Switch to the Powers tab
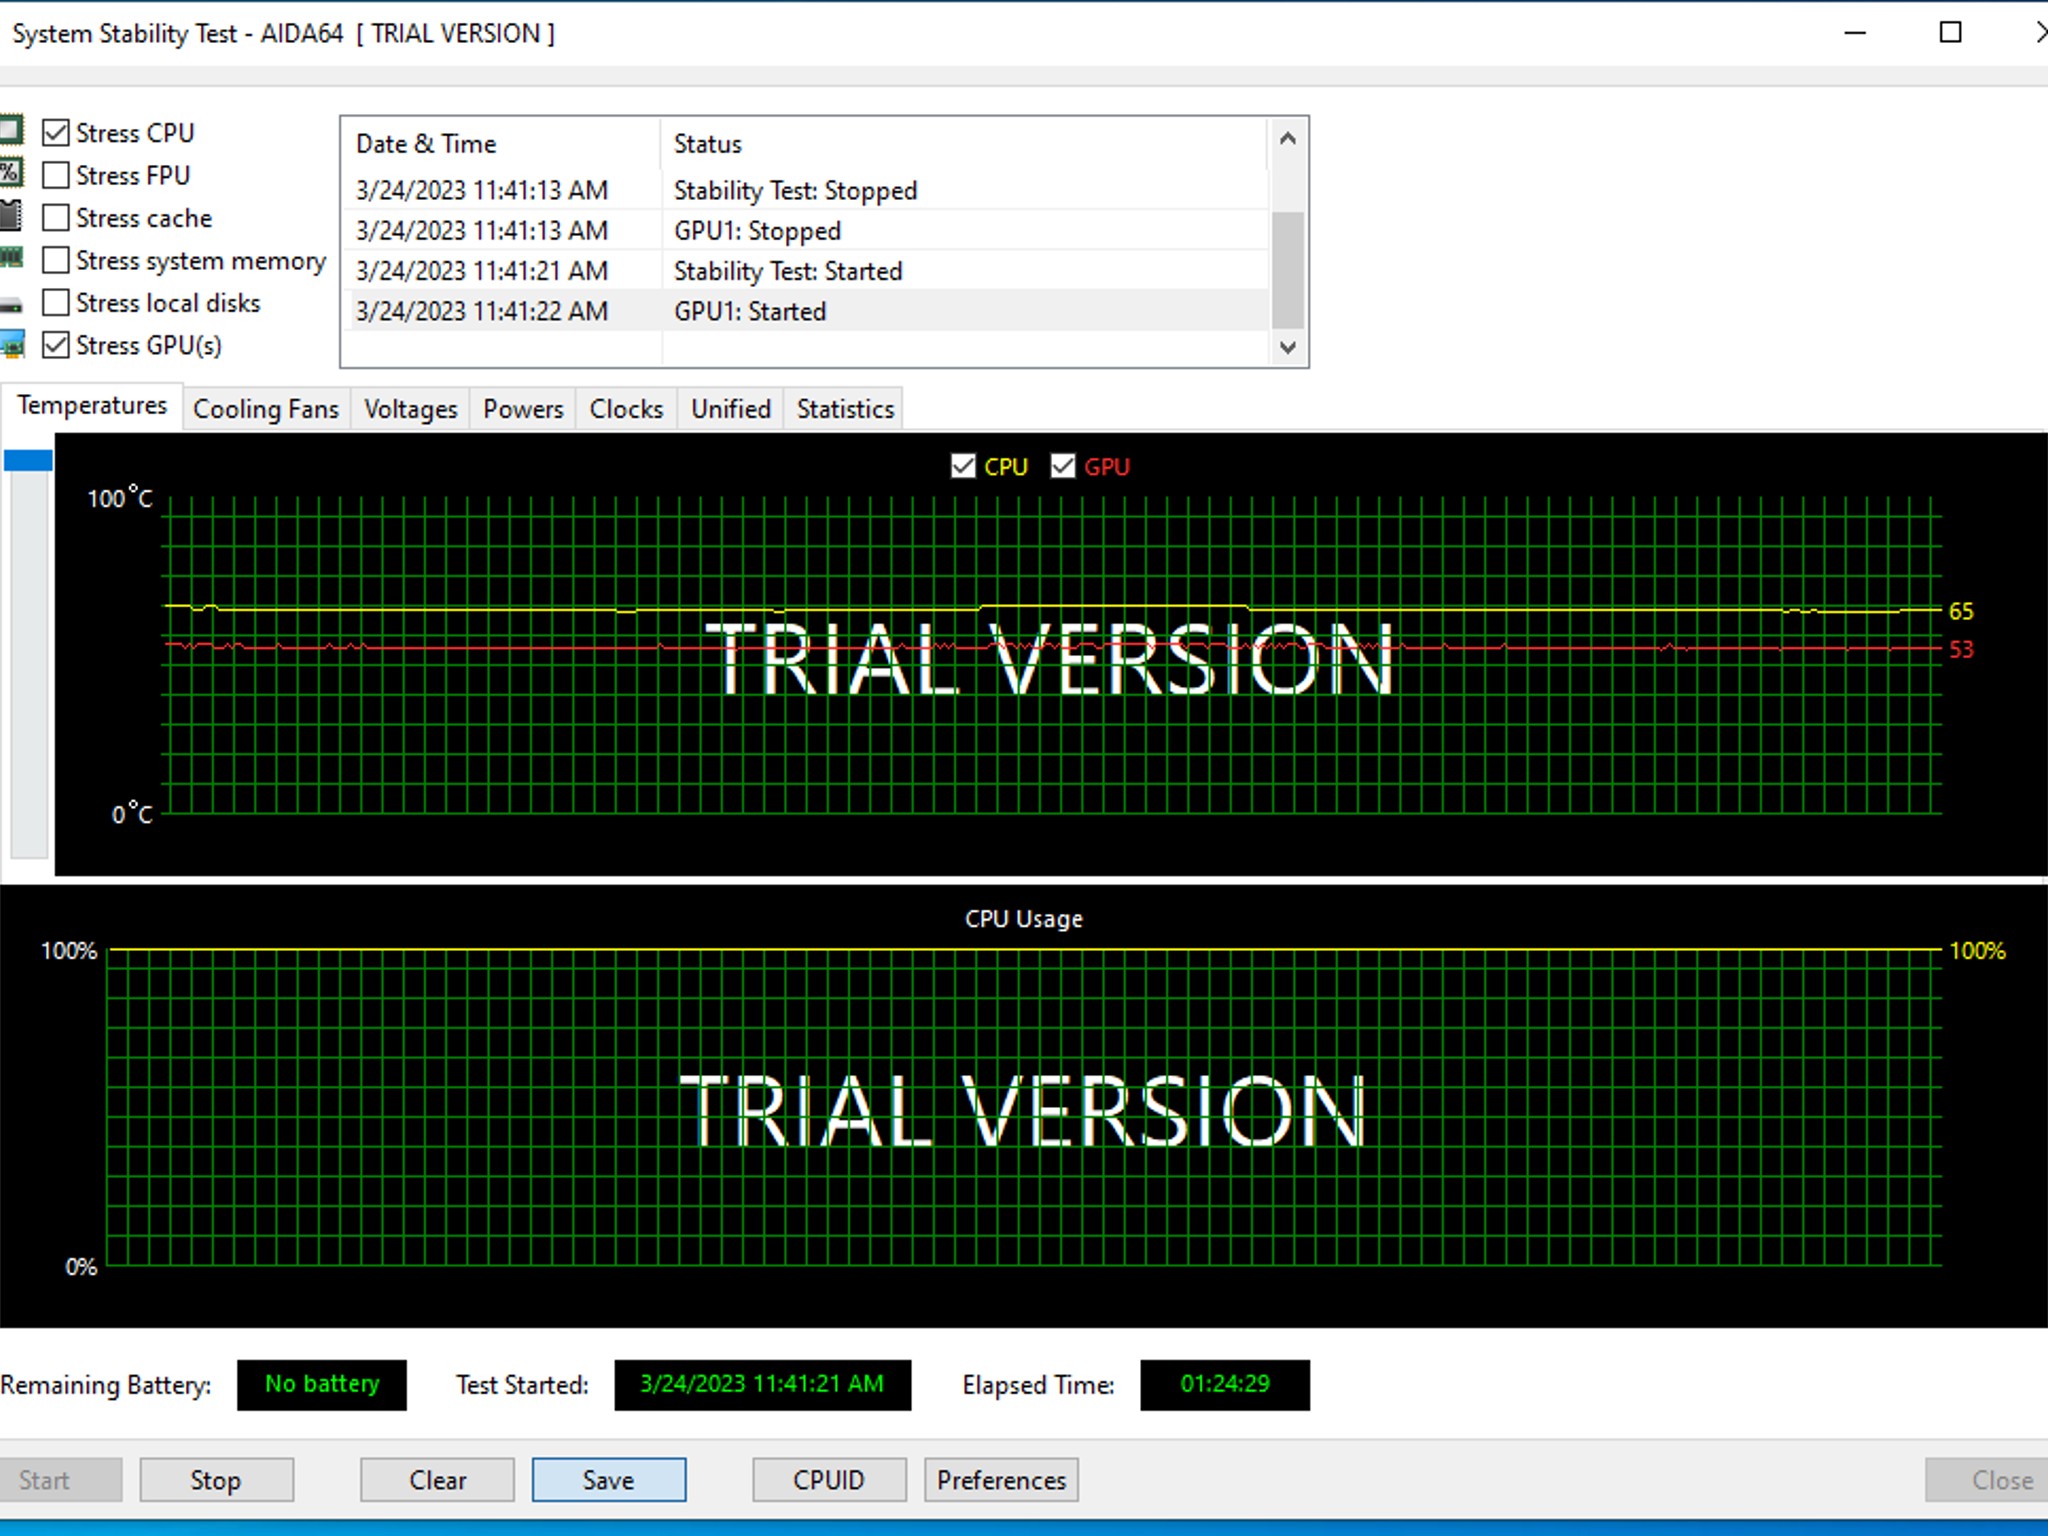The height and width of the screenshot is (1536, 2048). point(523,409)
